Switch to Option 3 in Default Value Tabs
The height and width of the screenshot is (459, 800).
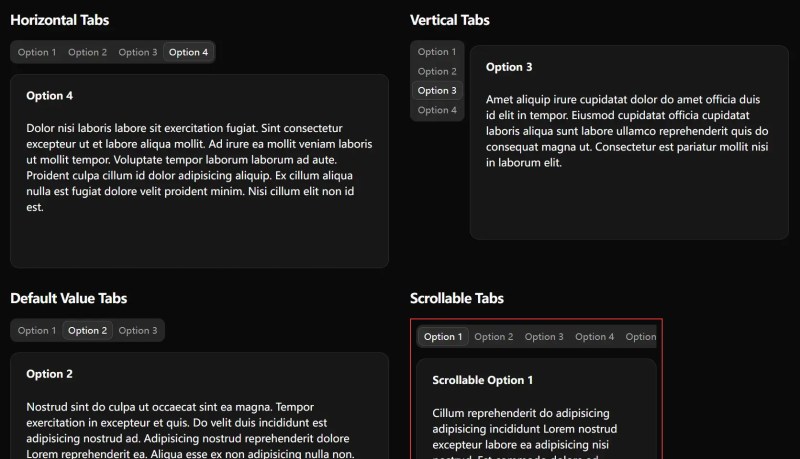[x=138, y=330]
